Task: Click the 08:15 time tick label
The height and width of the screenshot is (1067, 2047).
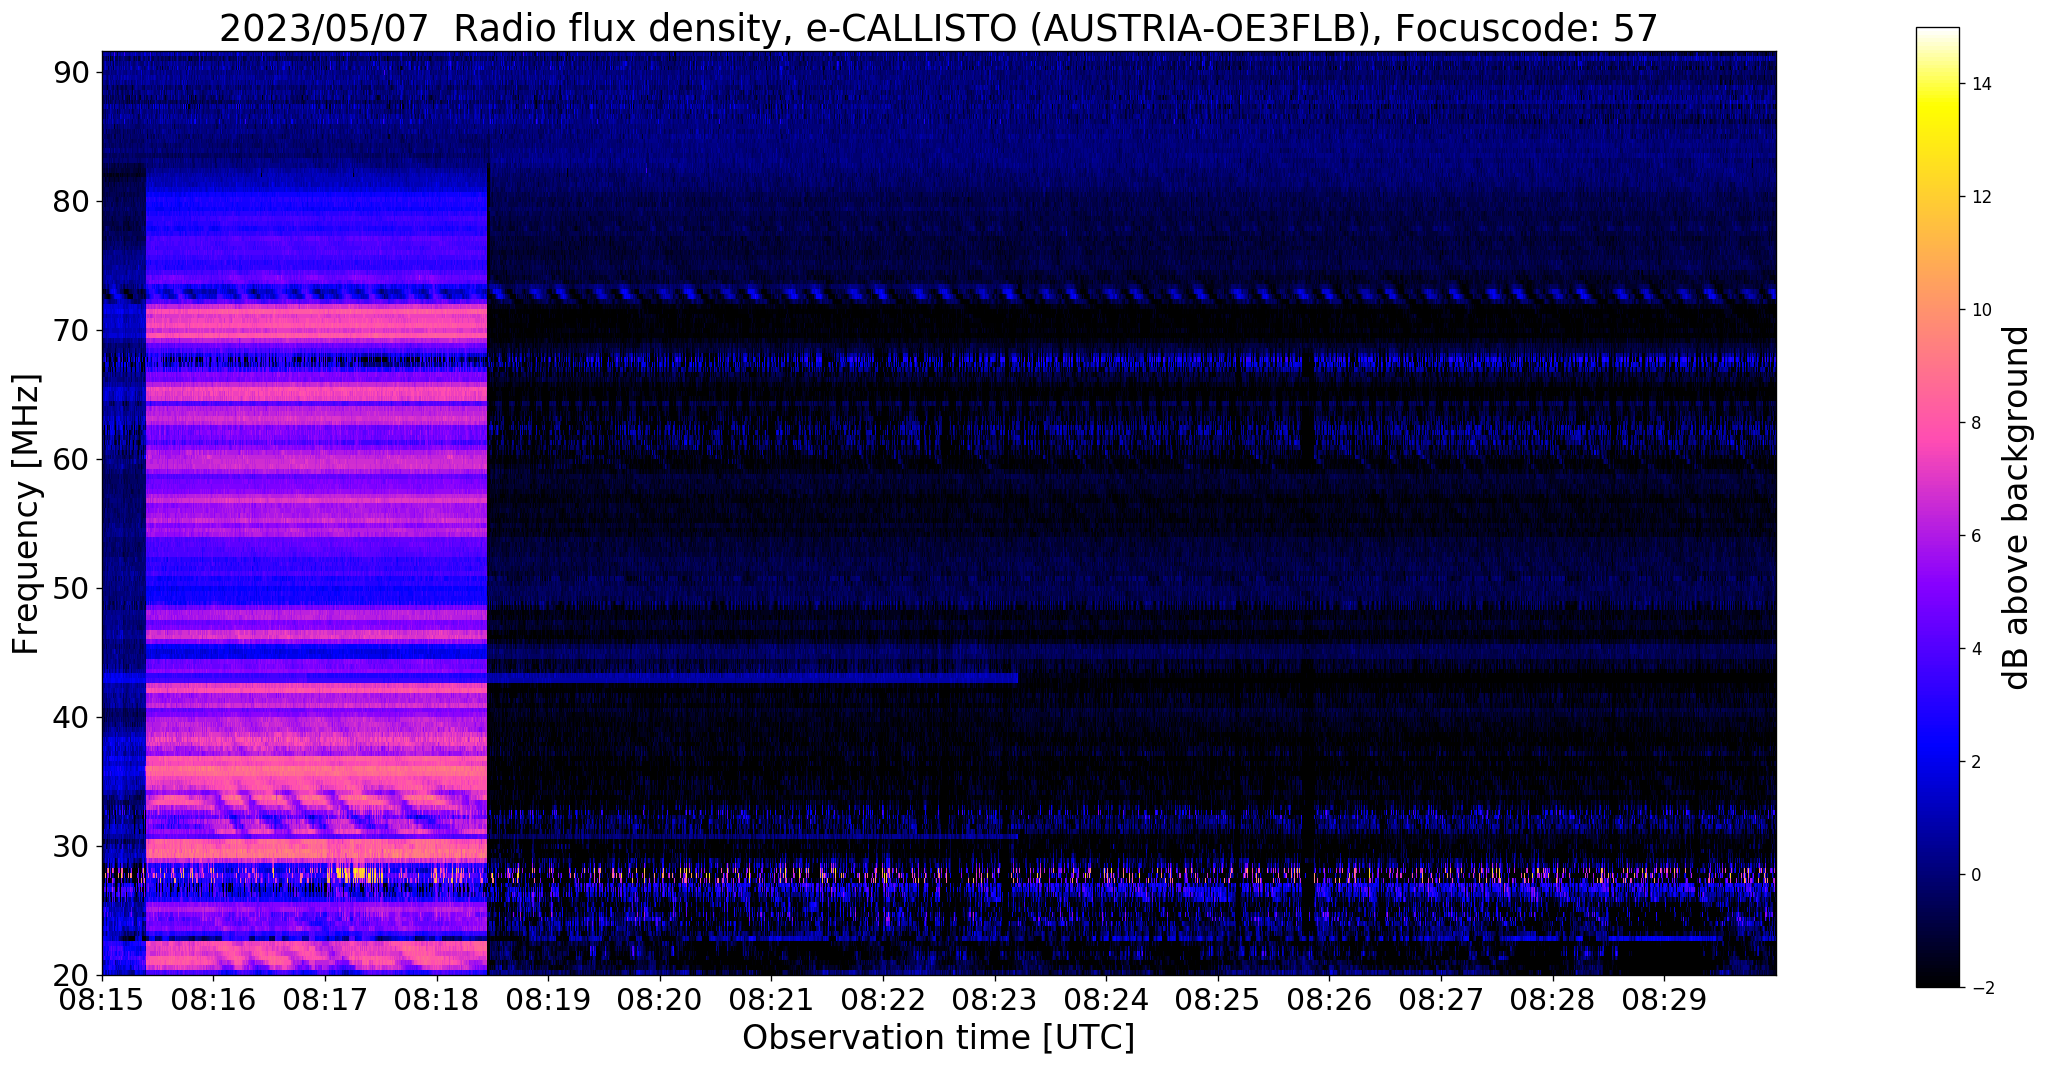Action: coord(102,999)
